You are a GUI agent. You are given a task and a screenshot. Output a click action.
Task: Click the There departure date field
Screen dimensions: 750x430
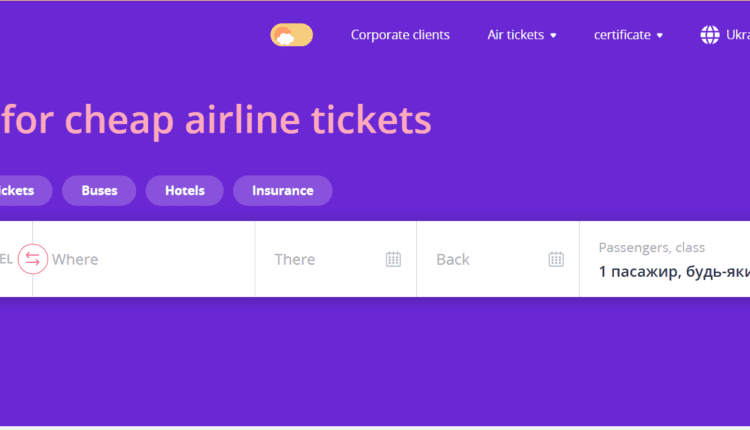[320, 259]
